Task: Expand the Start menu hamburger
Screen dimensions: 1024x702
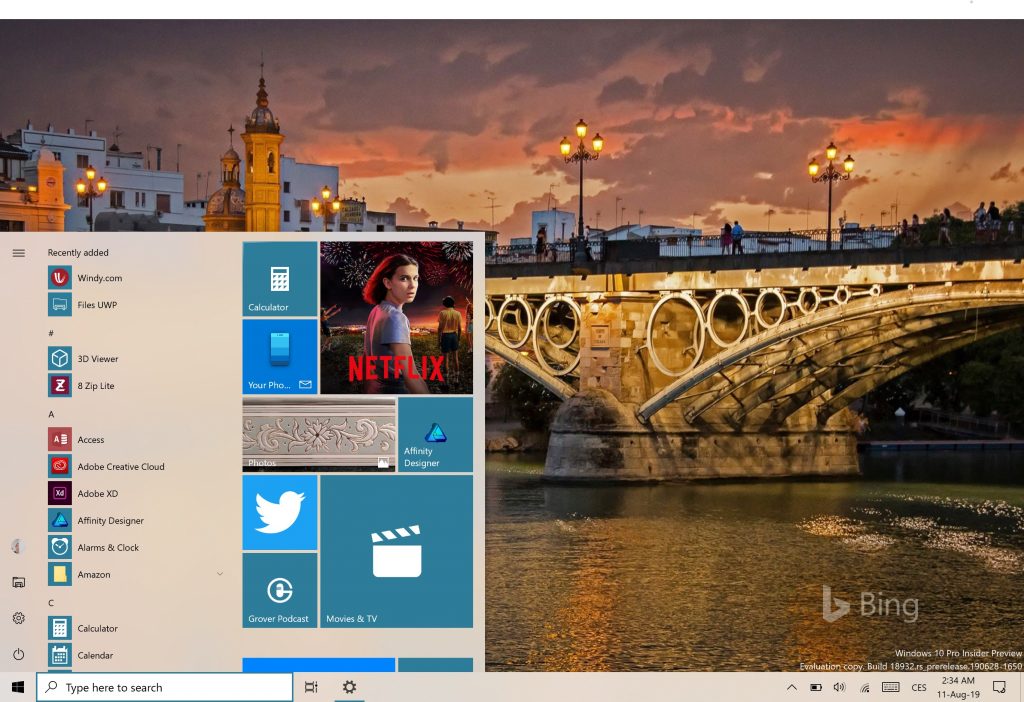Action: click(x=19, y=253)
